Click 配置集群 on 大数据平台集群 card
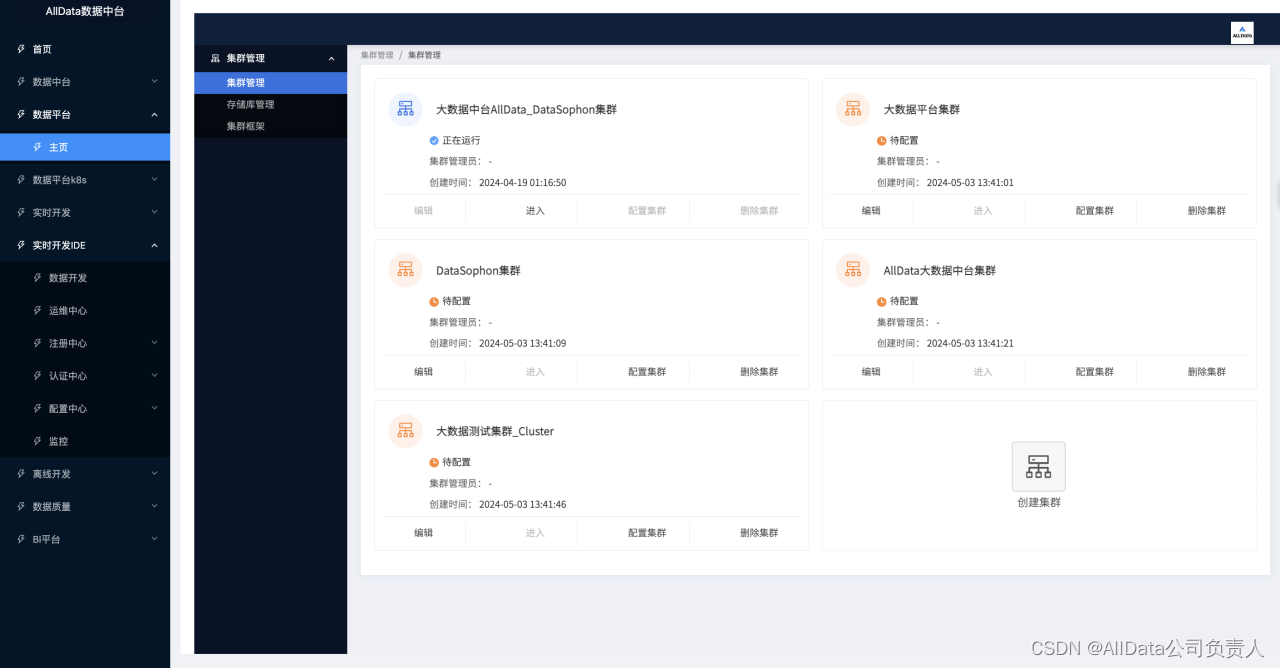Viewport: 1280px width, 668px height. point(1095,211)
